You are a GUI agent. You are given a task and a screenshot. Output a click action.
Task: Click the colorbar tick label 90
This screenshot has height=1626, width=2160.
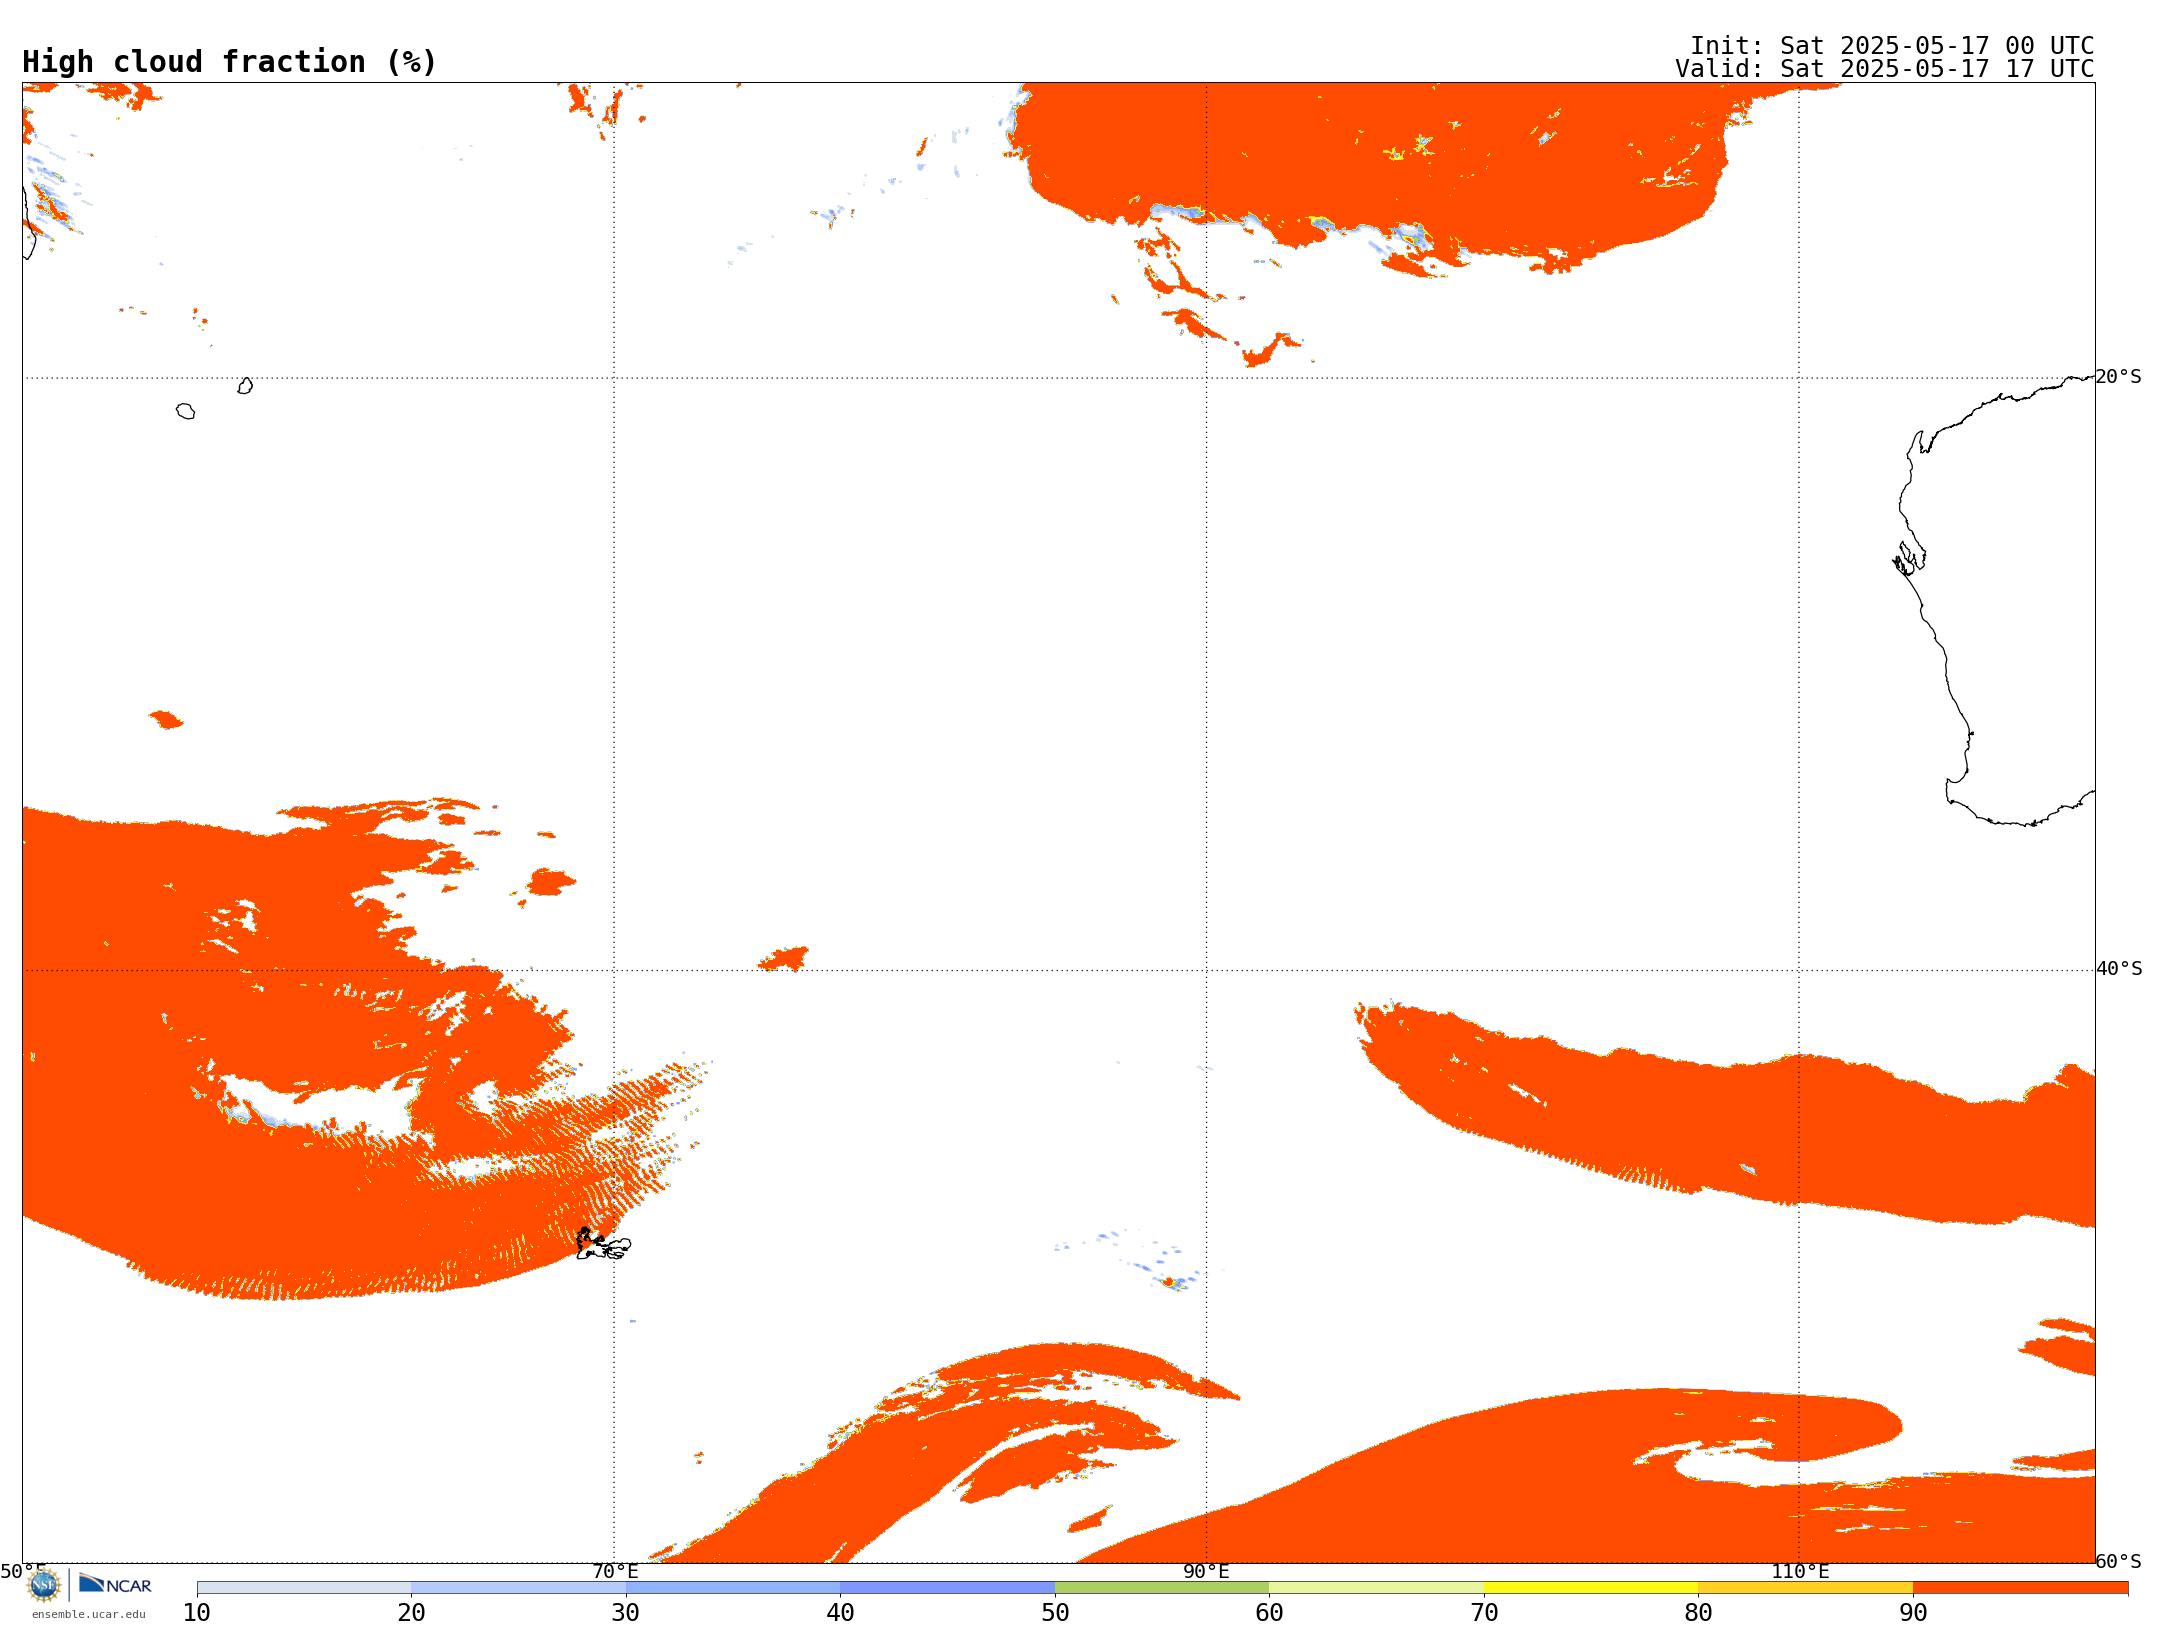(x=1913, y=1613)
